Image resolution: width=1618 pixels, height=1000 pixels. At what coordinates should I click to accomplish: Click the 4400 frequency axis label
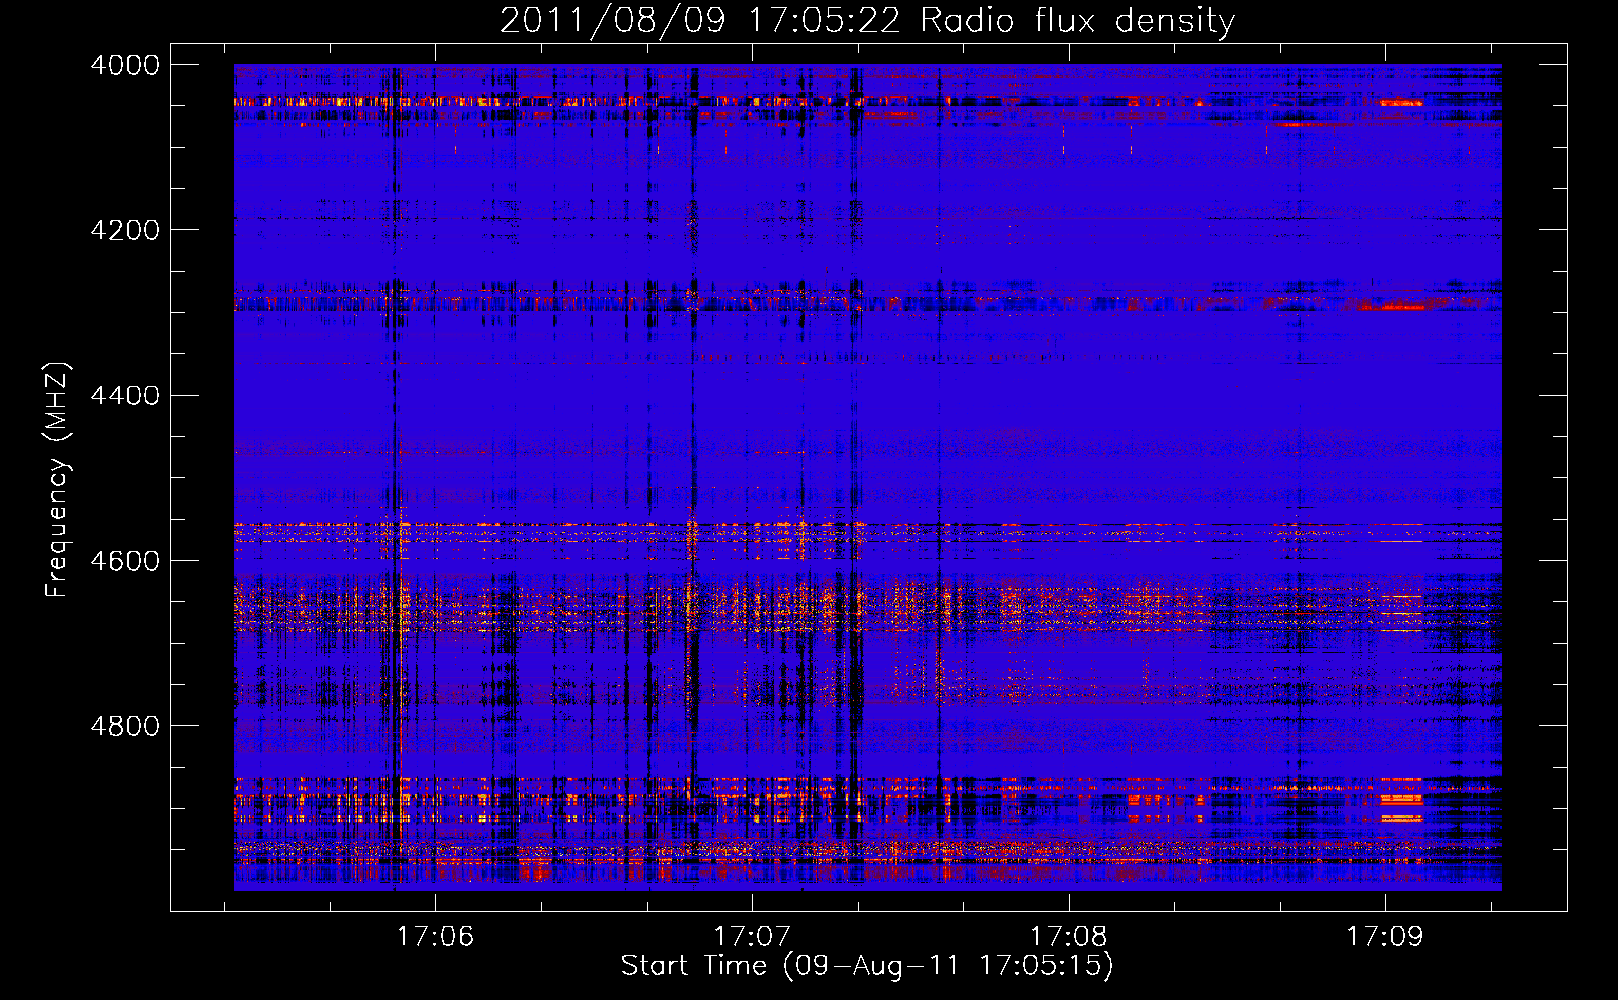click(x=125, y=395)
